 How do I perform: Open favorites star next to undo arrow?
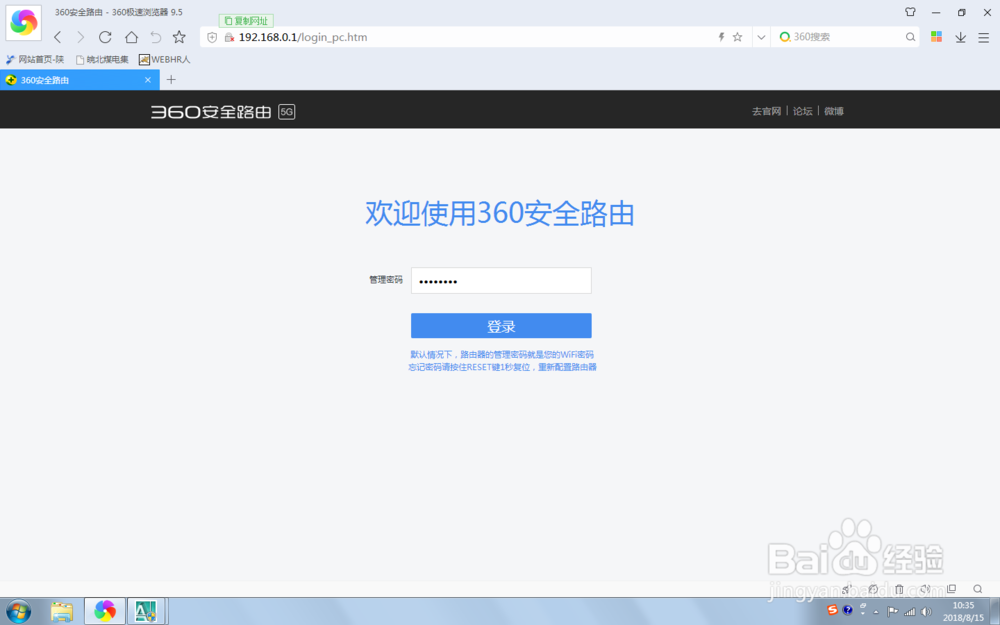pyautogui.click(x=179, y=37)
